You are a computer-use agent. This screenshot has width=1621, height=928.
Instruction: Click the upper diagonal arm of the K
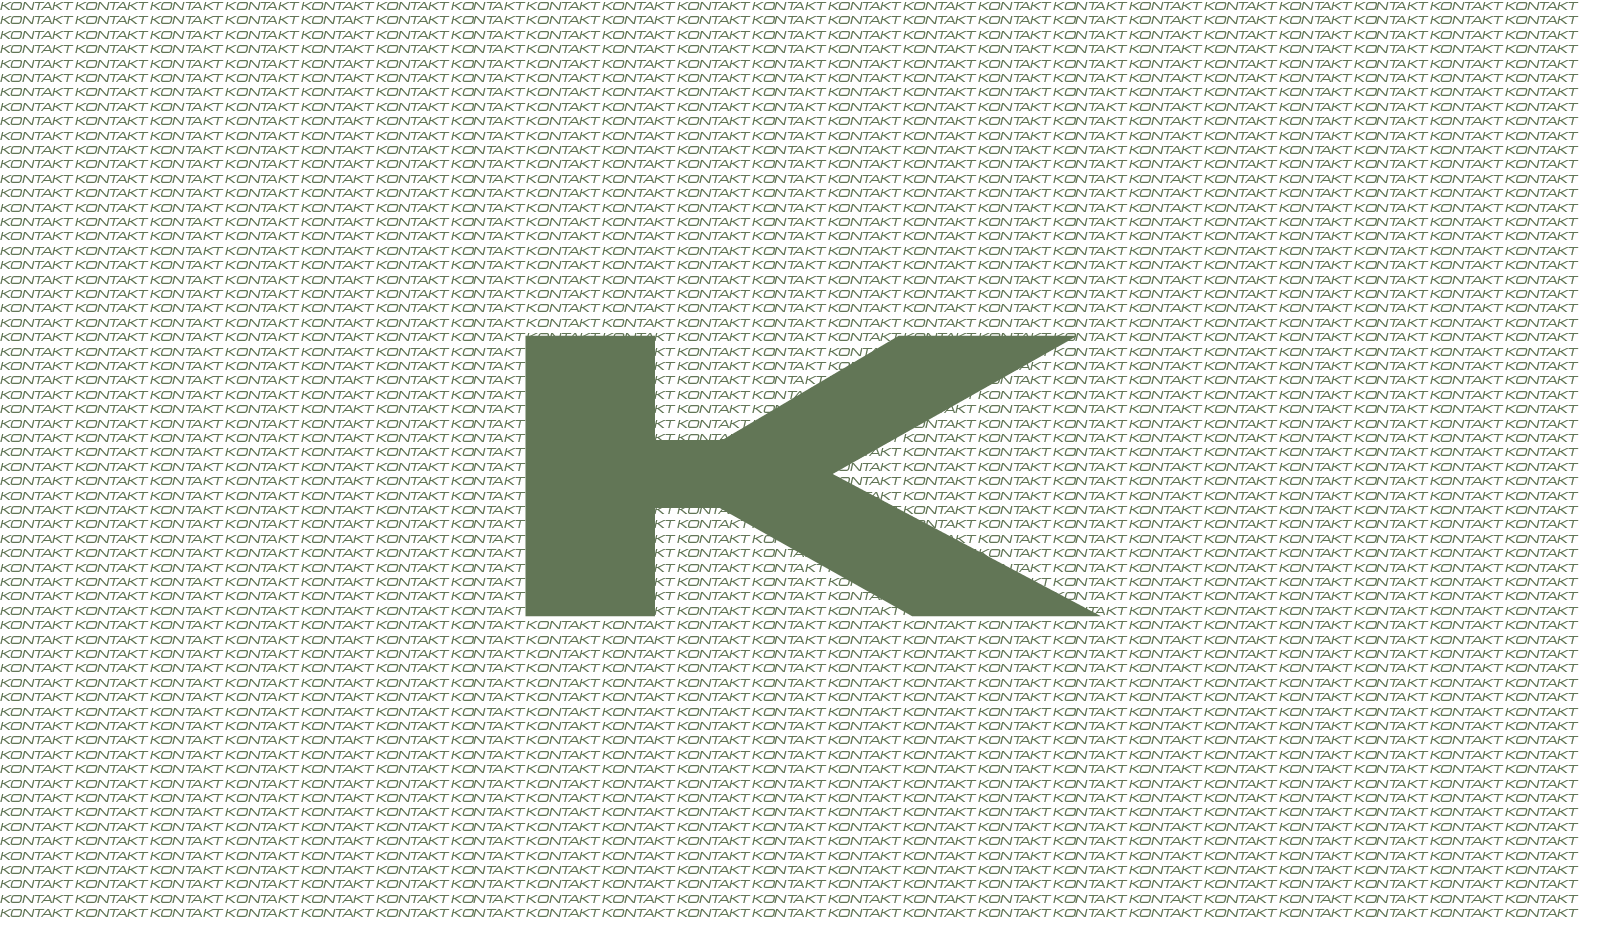pos(900,400)
